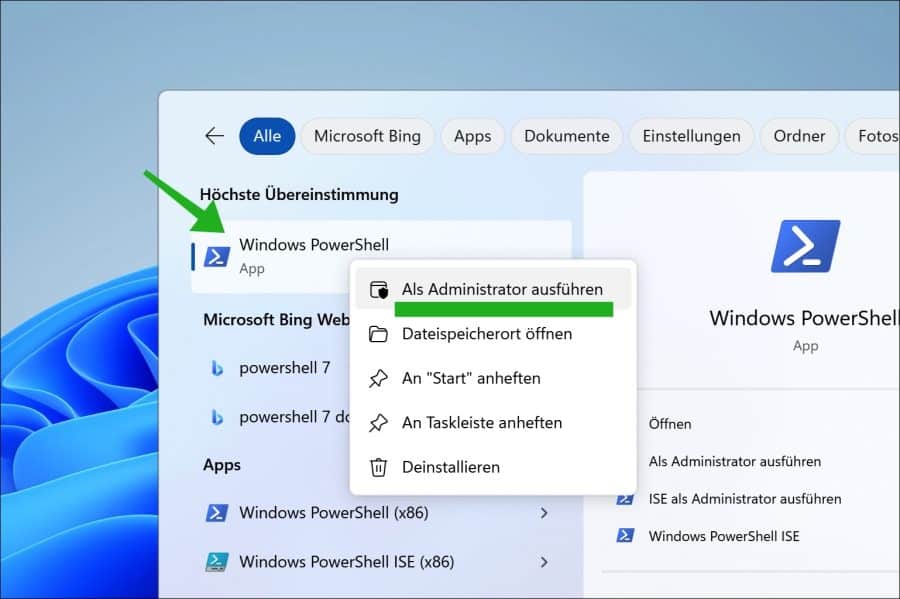This screenshot has height=599, width=900.
Task: Click ISE als Administrator ausführen
Action: tap(744, 498)
